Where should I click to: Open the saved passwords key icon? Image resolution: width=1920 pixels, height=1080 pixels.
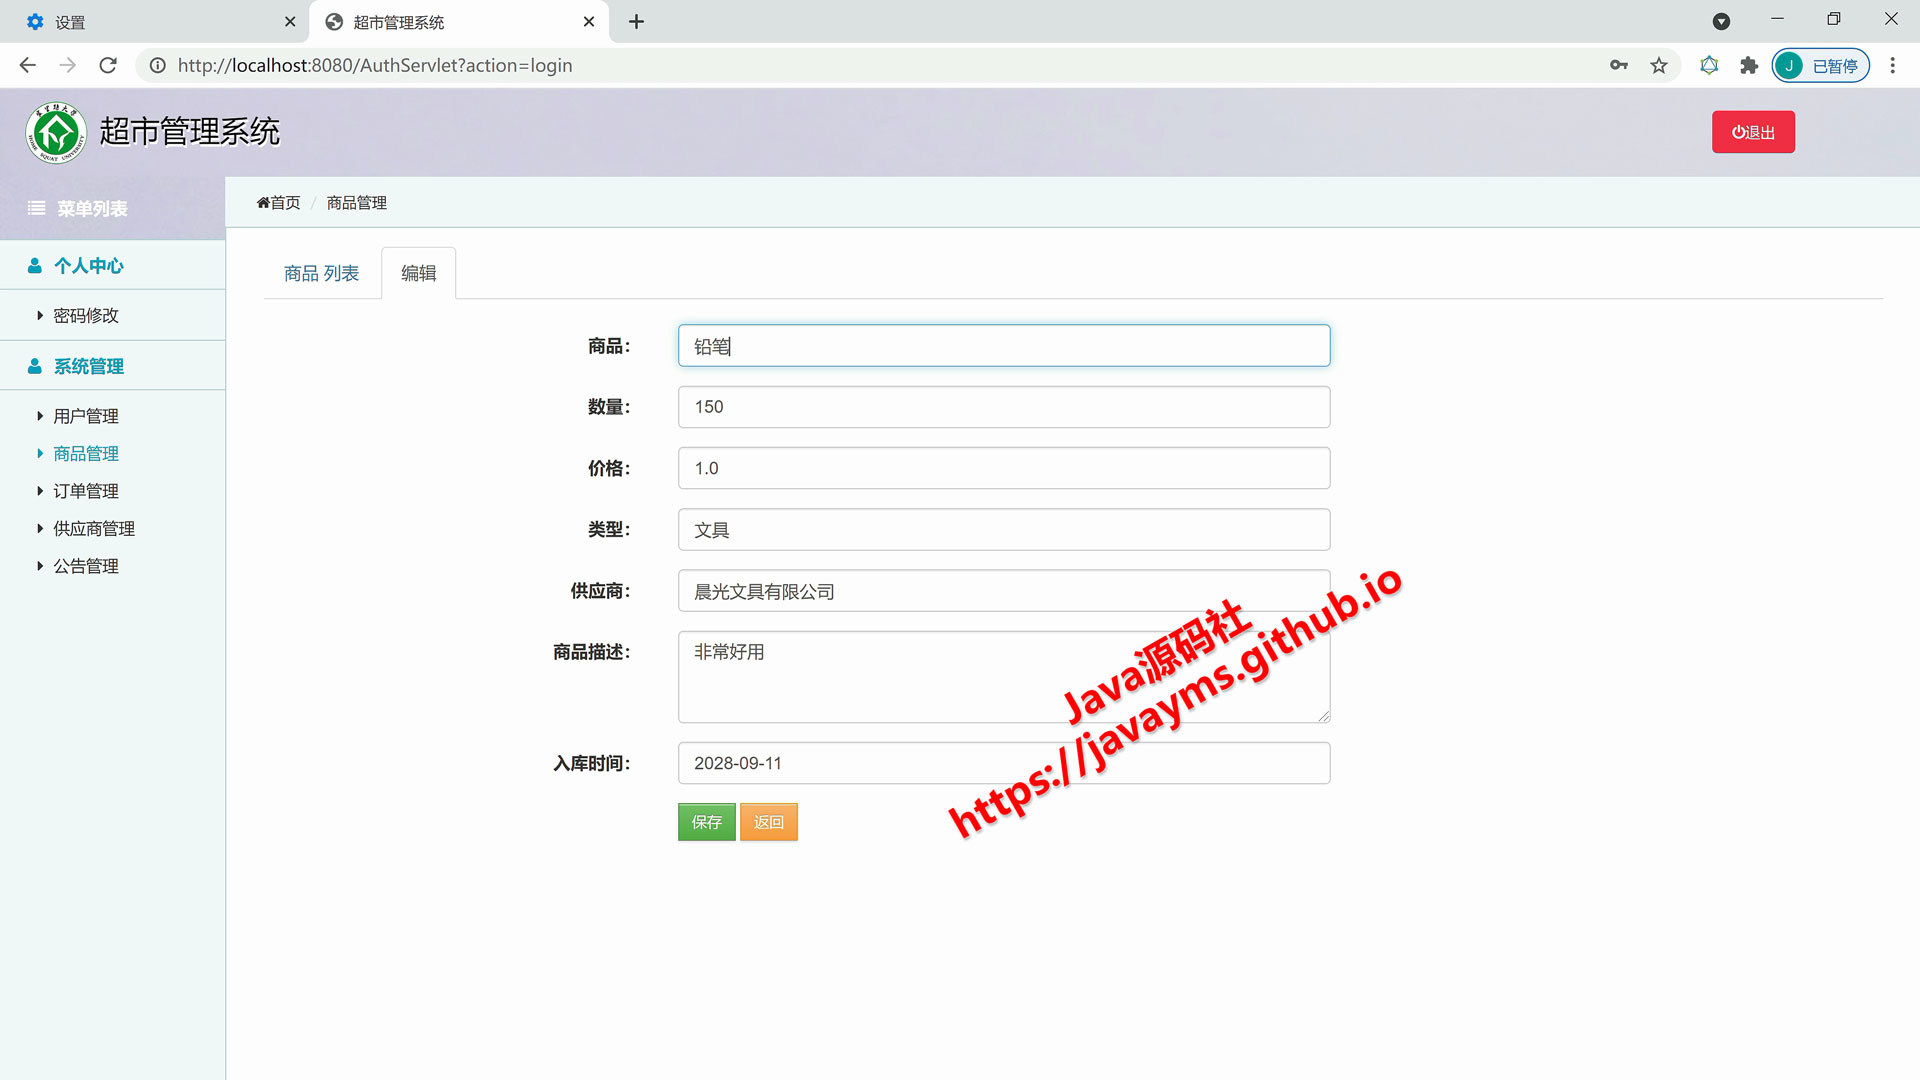coord(1619,65)
